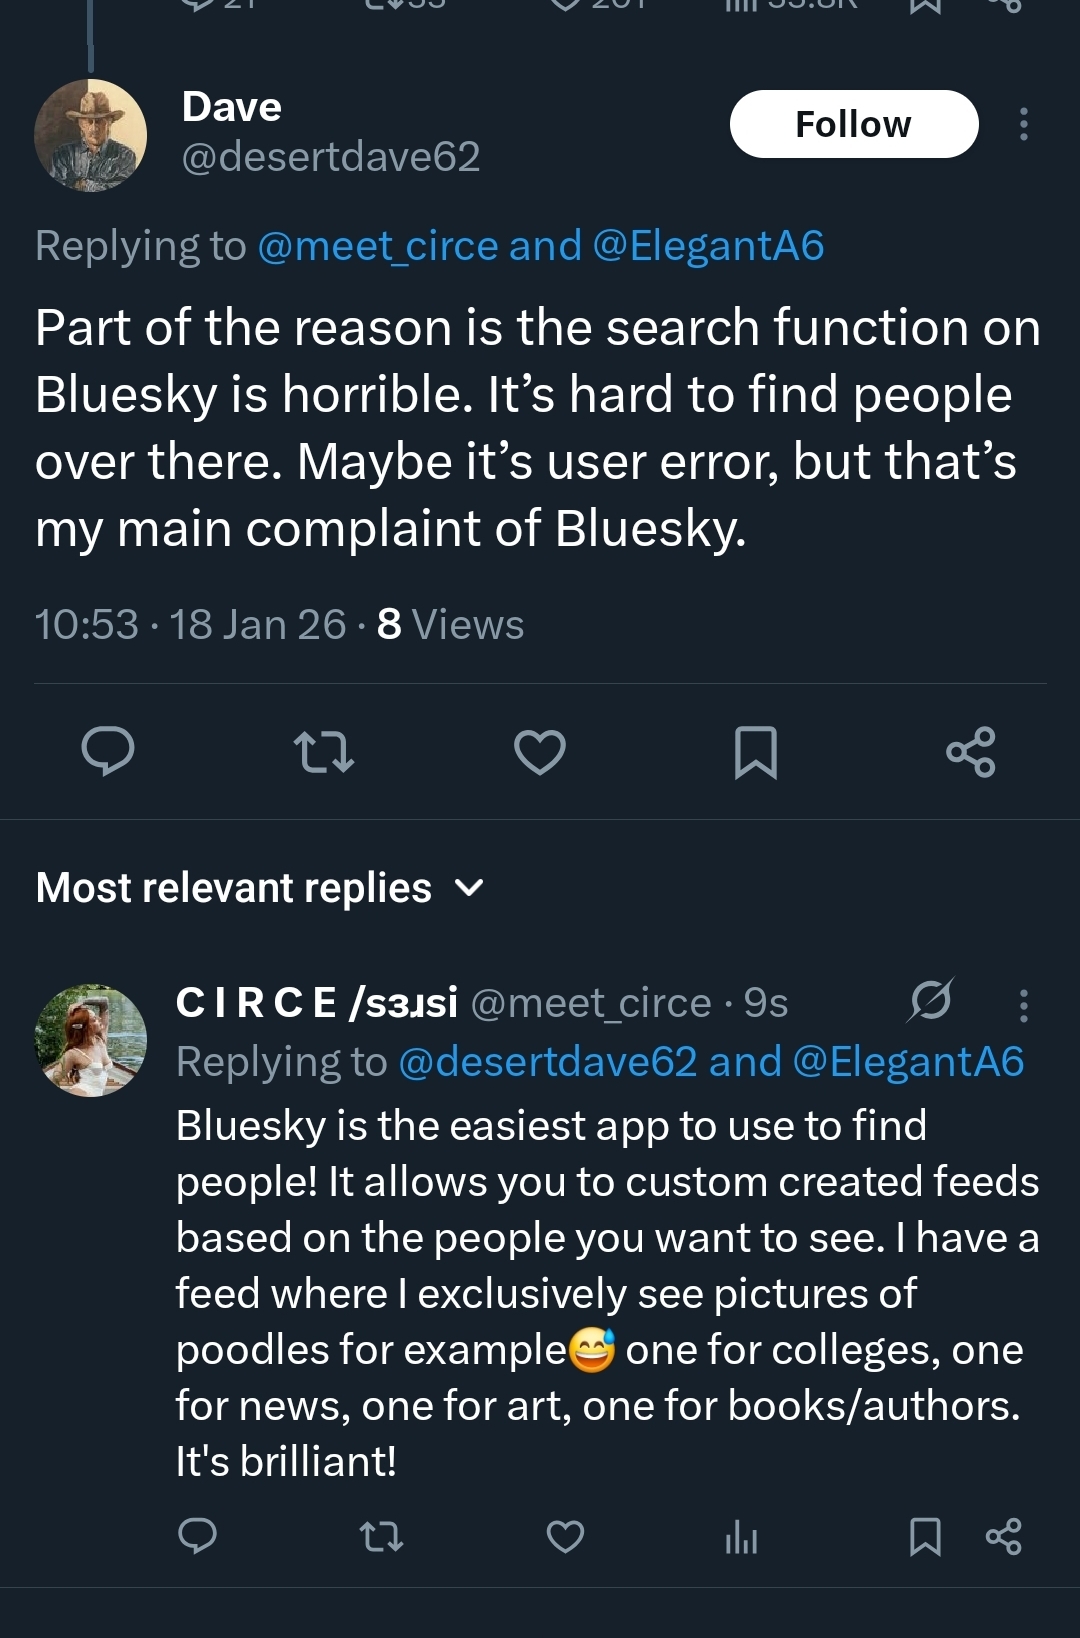This screenshot has height=1638, width=1080.
Task: Repost CIRCE's reply about custom feeds
Action: [x=381, y=1536]
